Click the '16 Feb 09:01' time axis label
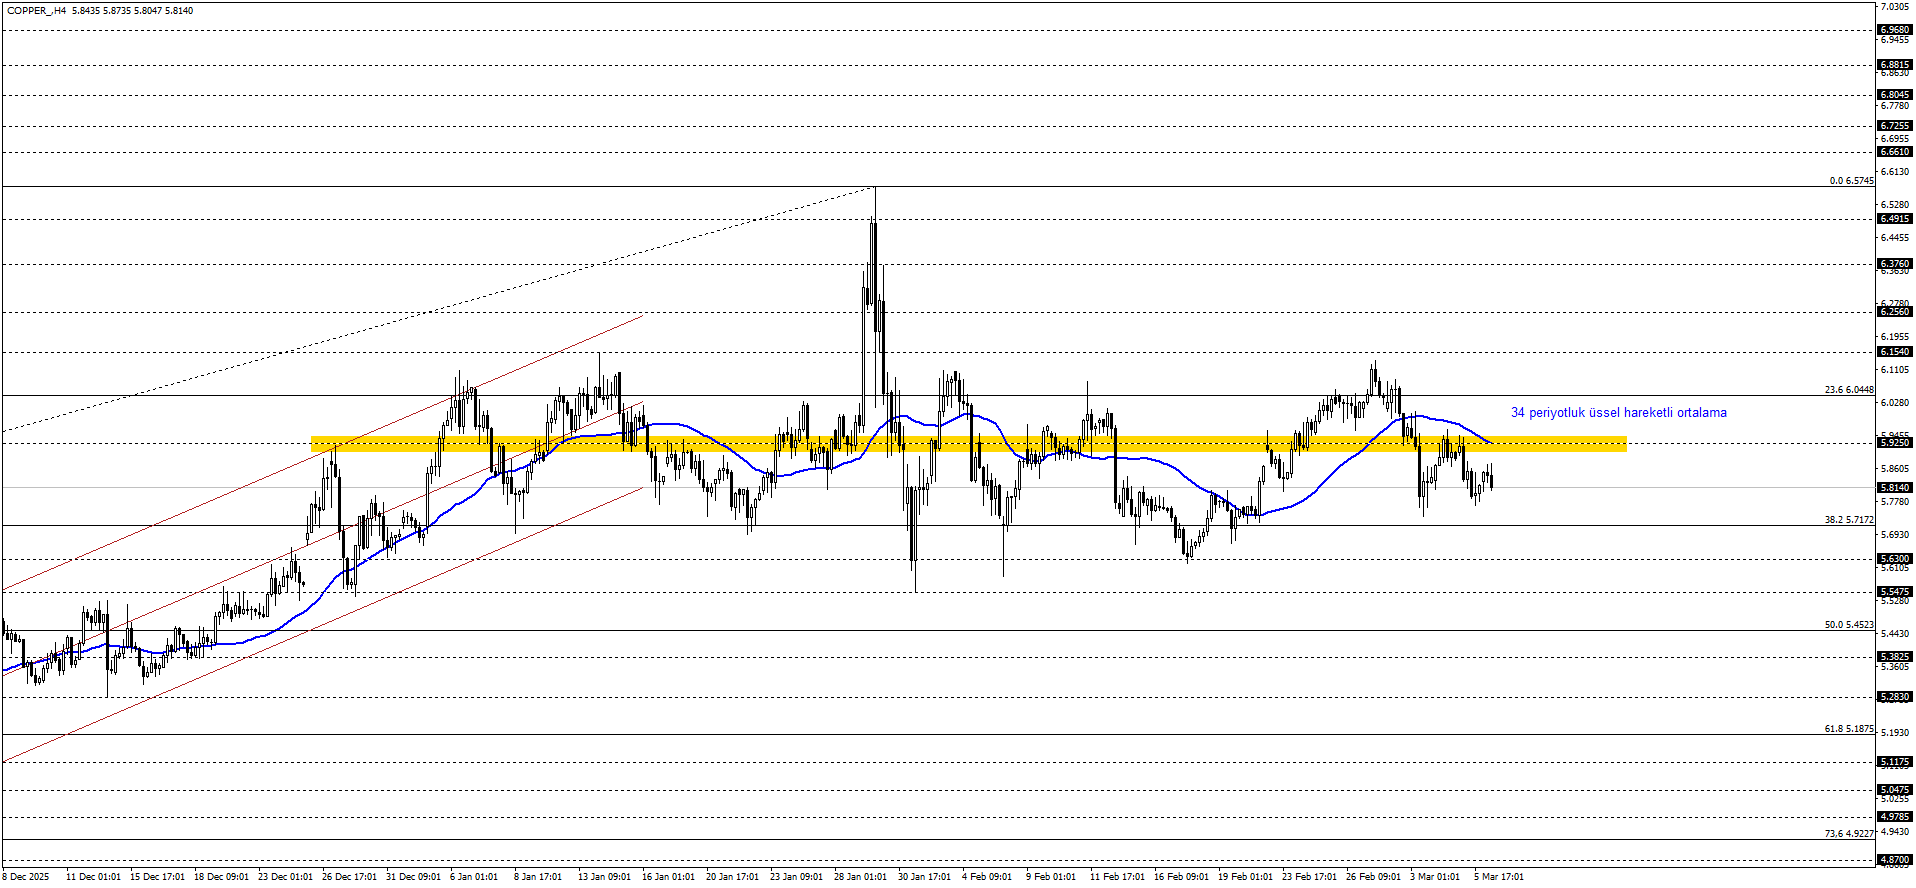1916x888 pixels. pyautogui.click(x=1179, y=877)
